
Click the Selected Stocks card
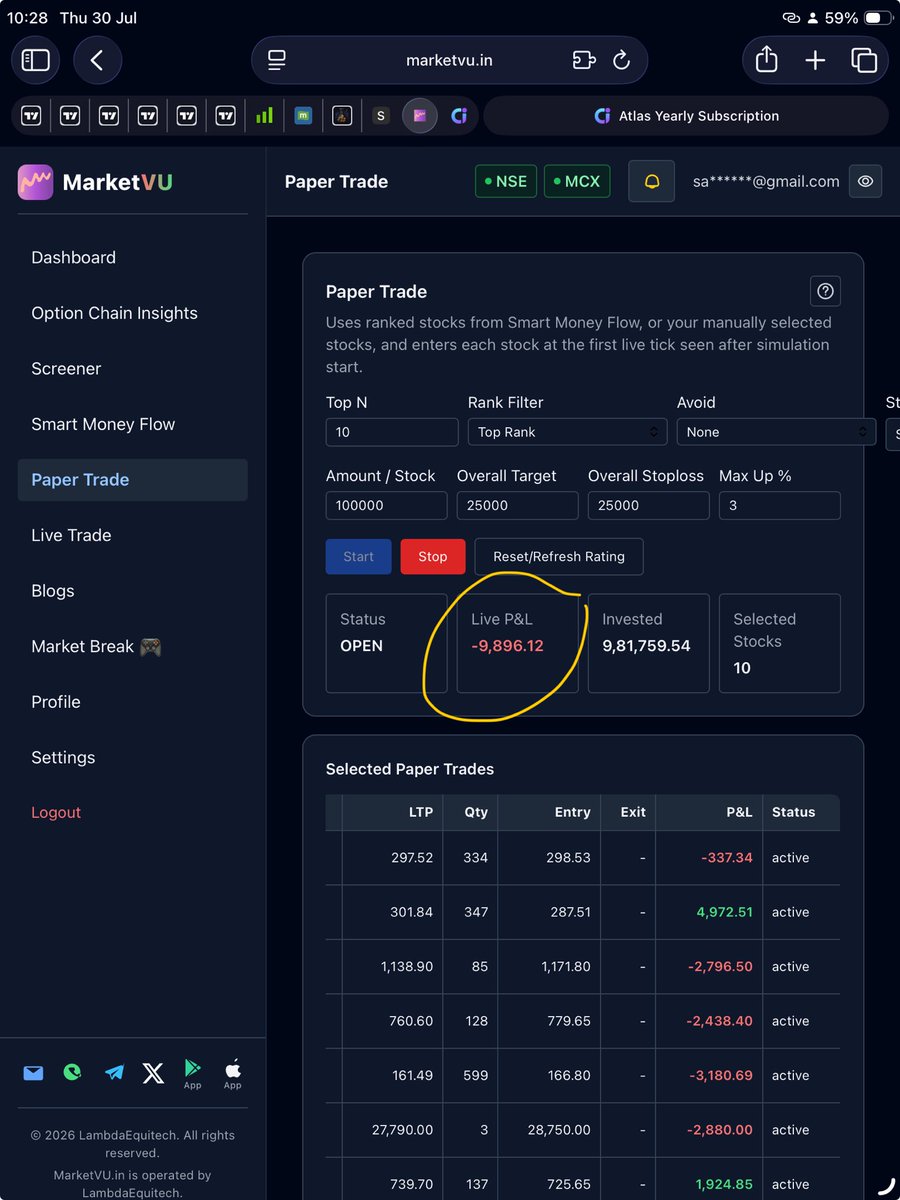point(779,643)
